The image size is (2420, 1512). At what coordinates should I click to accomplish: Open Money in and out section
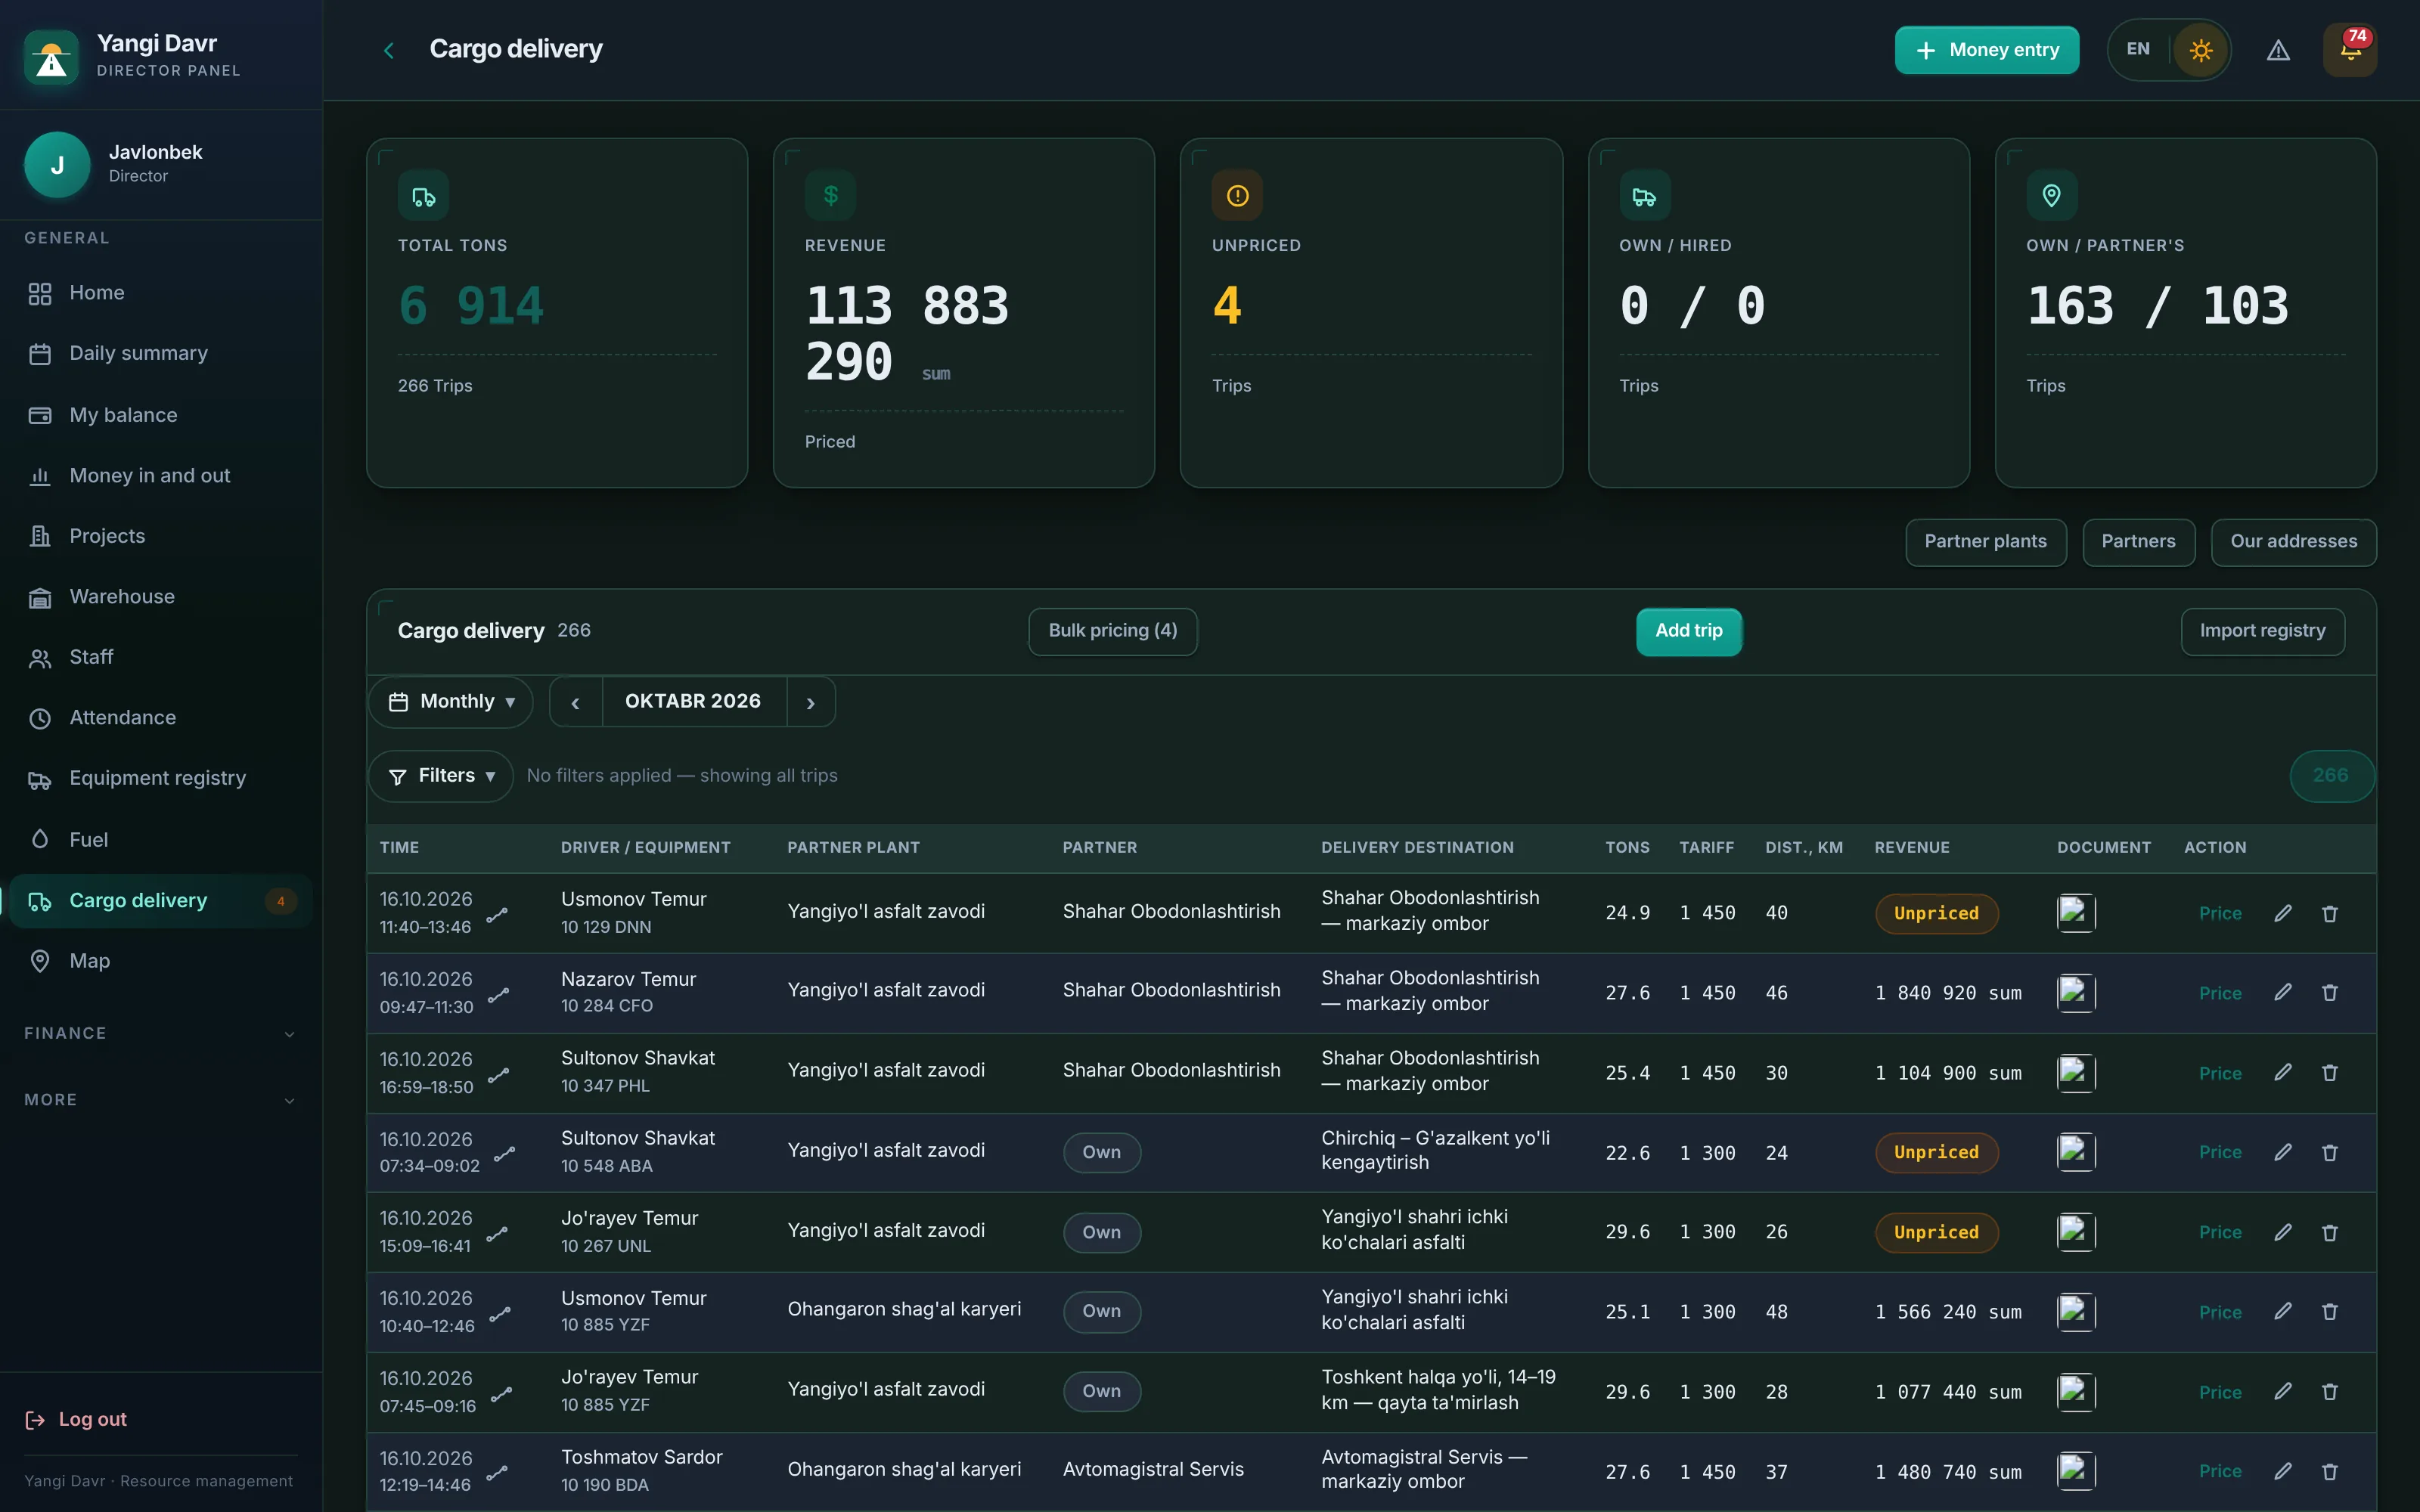(160, 476)
